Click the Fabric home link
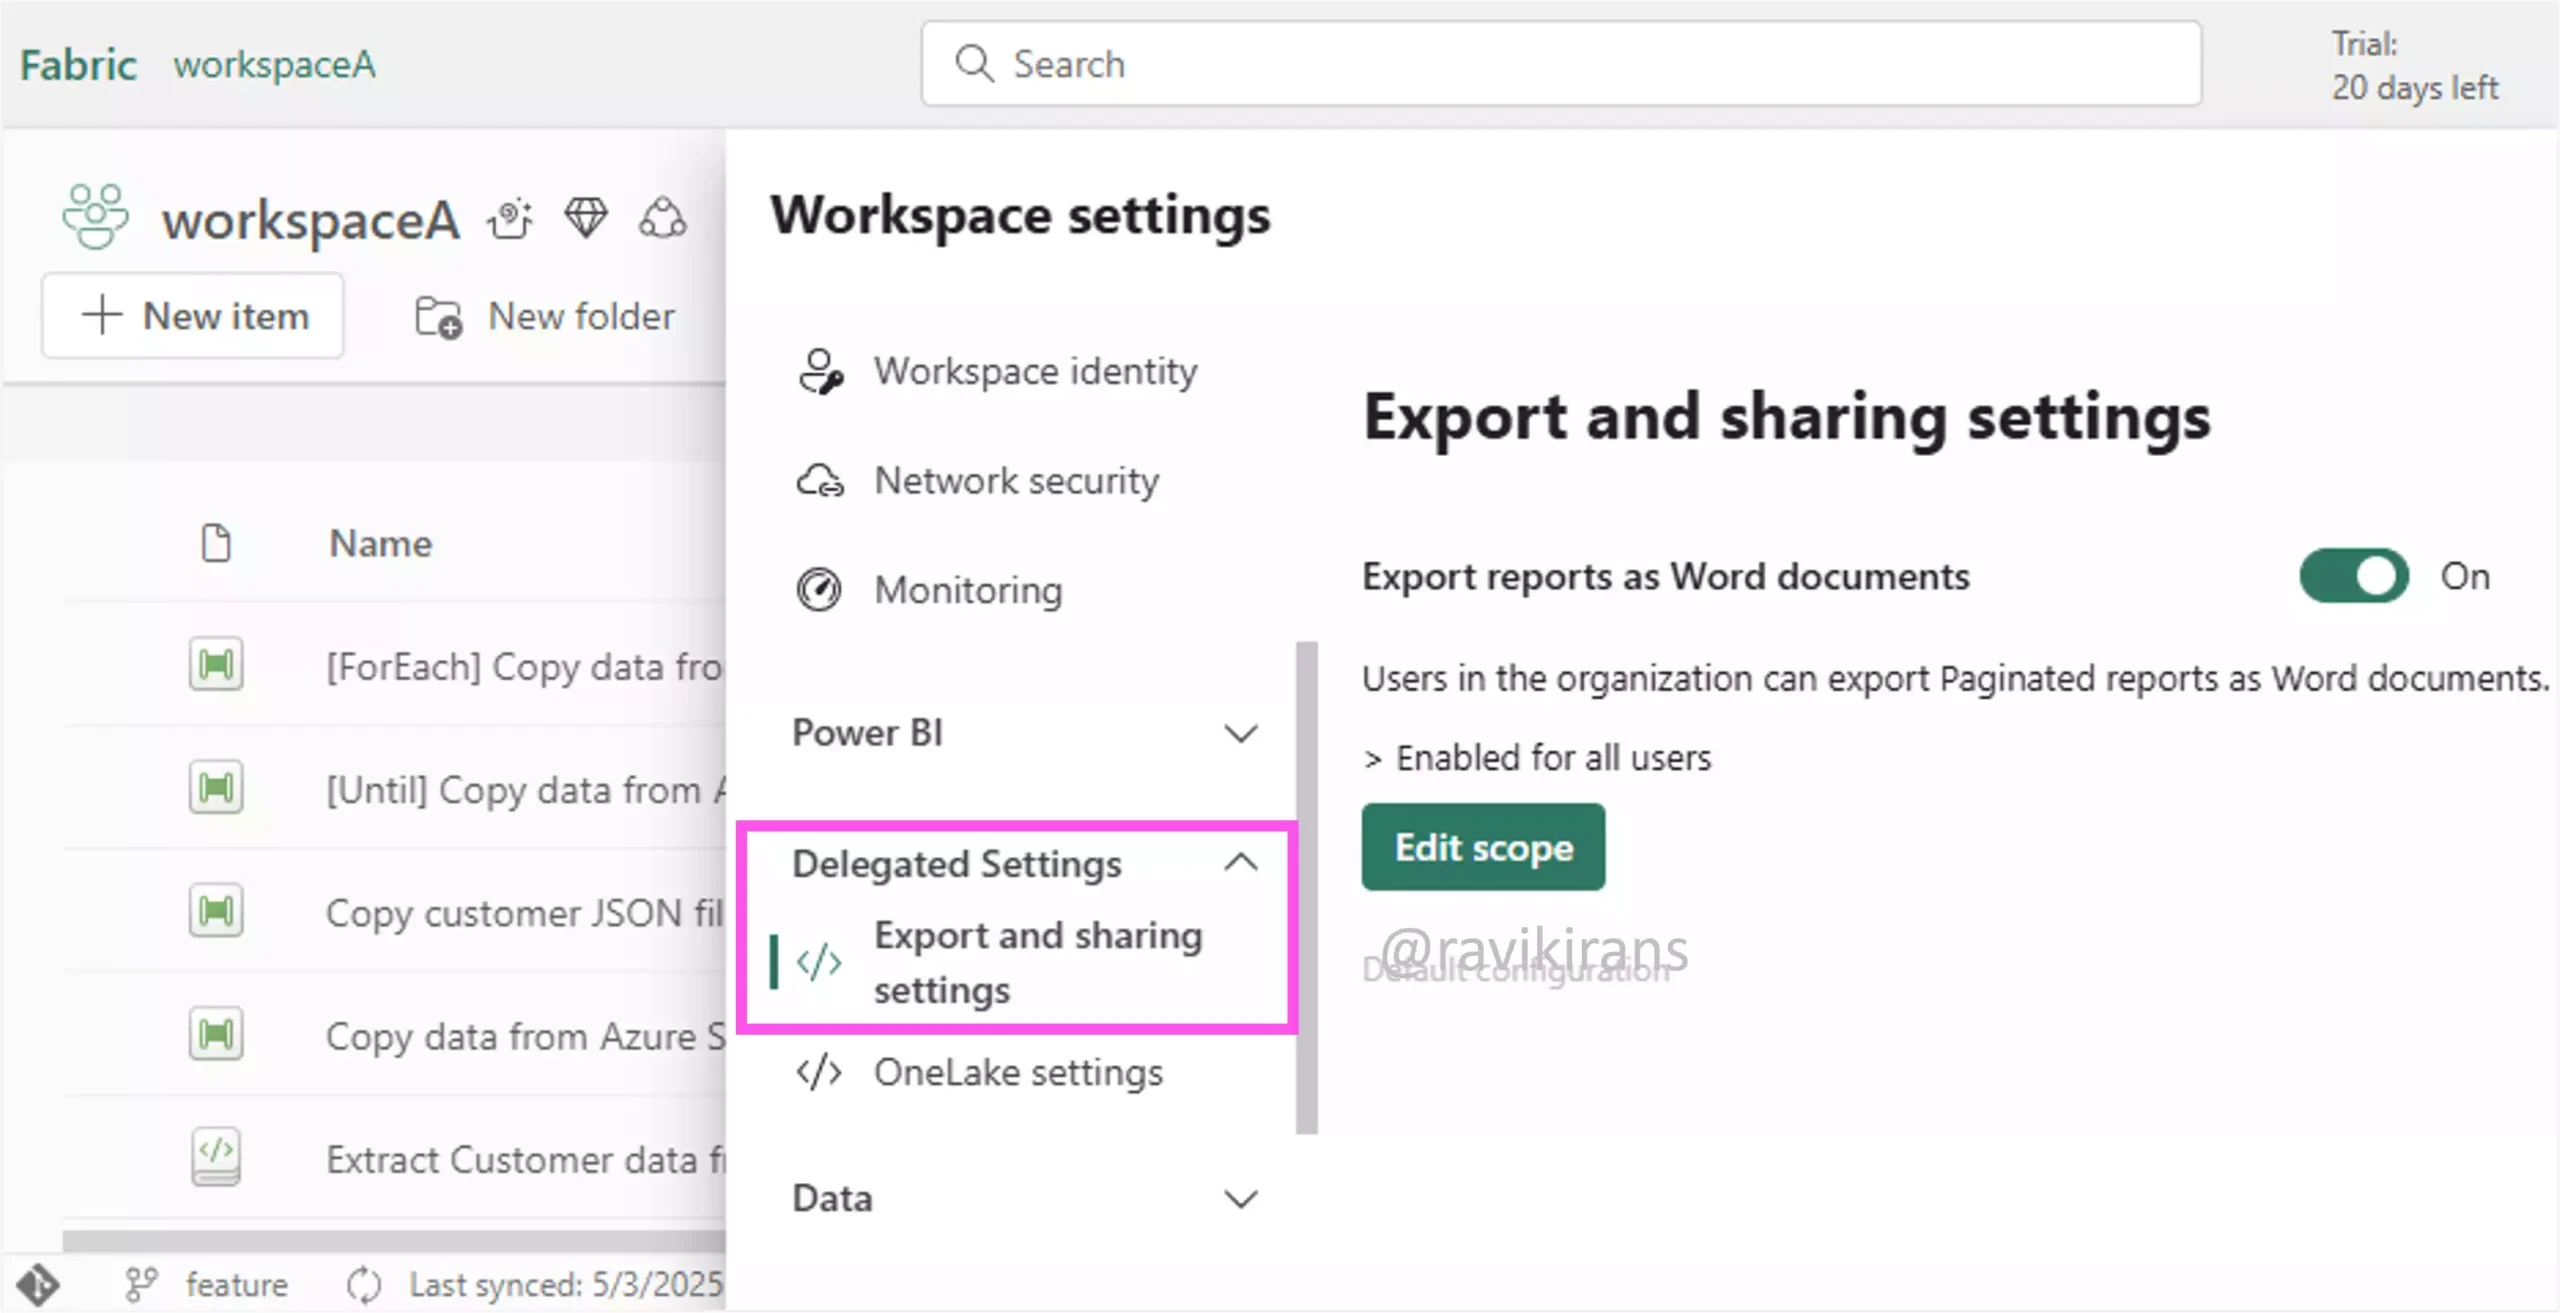The image size is (2560, 1313). (78, 65)
